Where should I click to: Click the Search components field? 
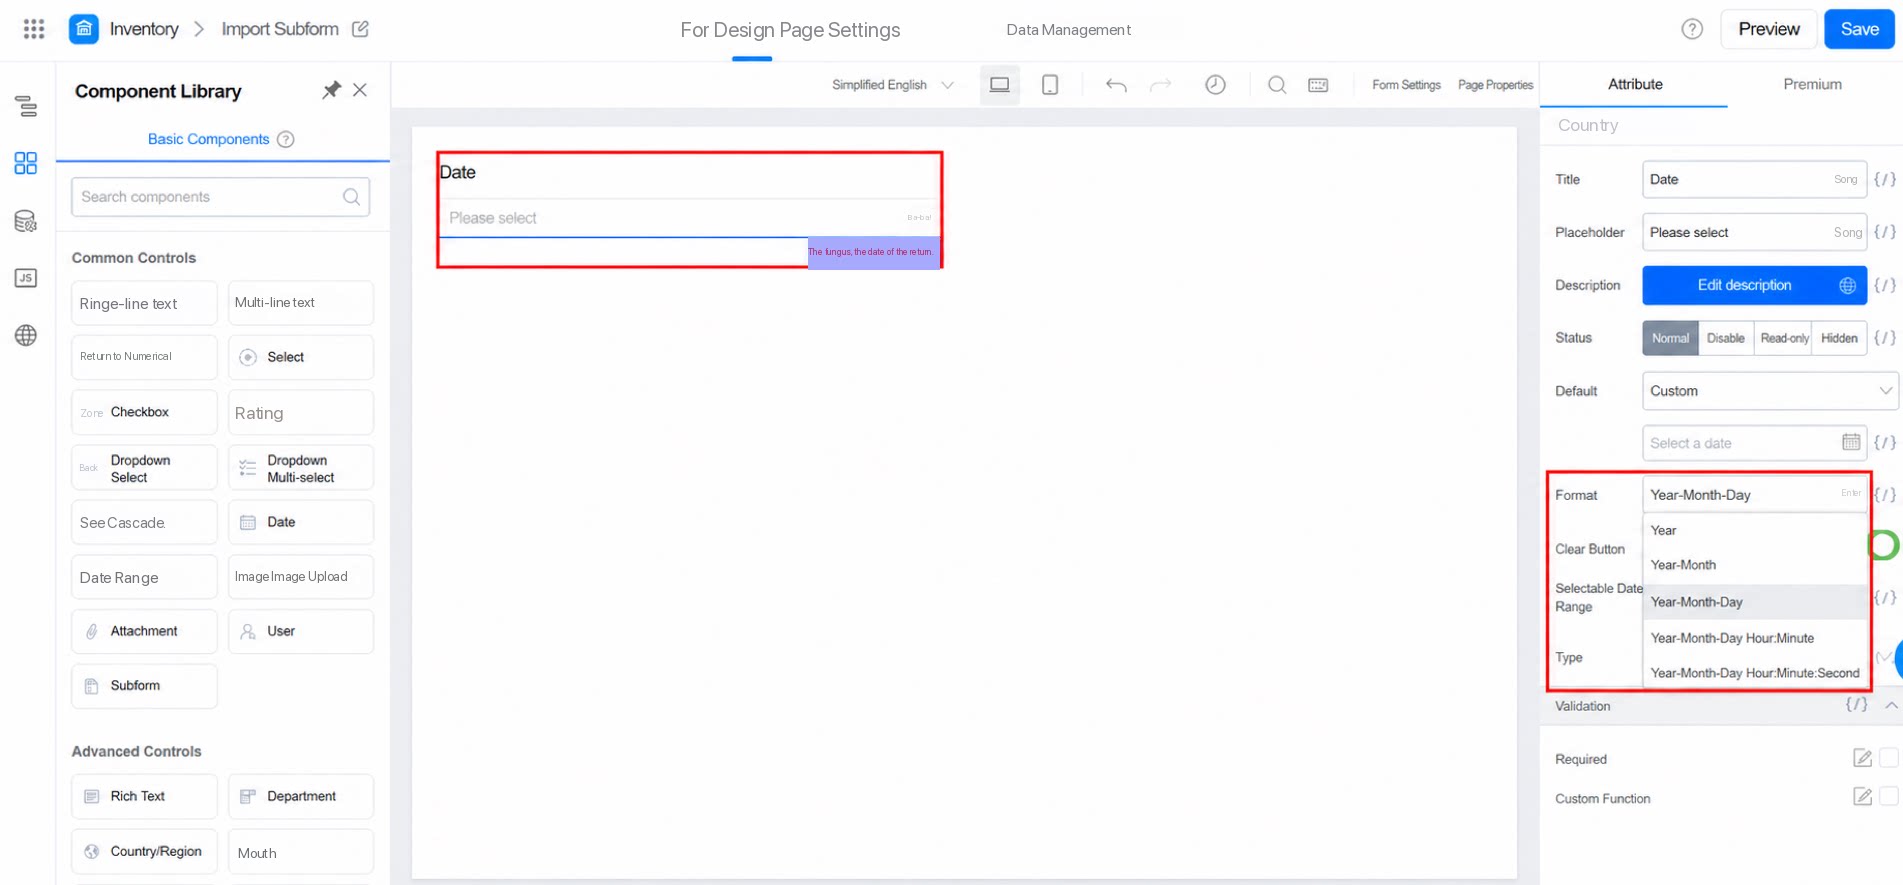pyautogui.click(x=220, y=197)
